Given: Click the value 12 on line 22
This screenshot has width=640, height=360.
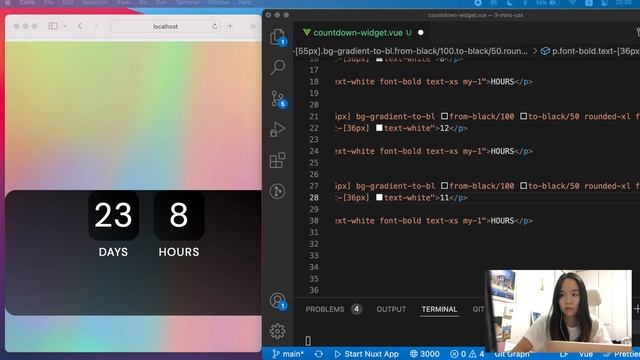Looking at the screenshot, I should tap(444, 128).
